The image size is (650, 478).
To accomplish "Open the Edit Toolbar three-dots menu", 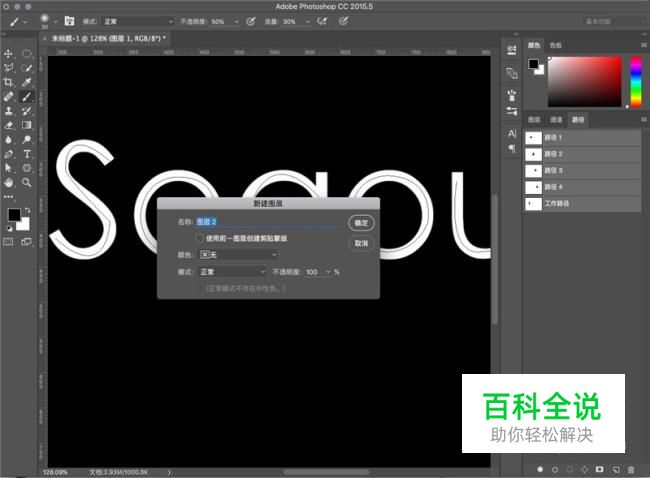I will [x=9, y=197].
